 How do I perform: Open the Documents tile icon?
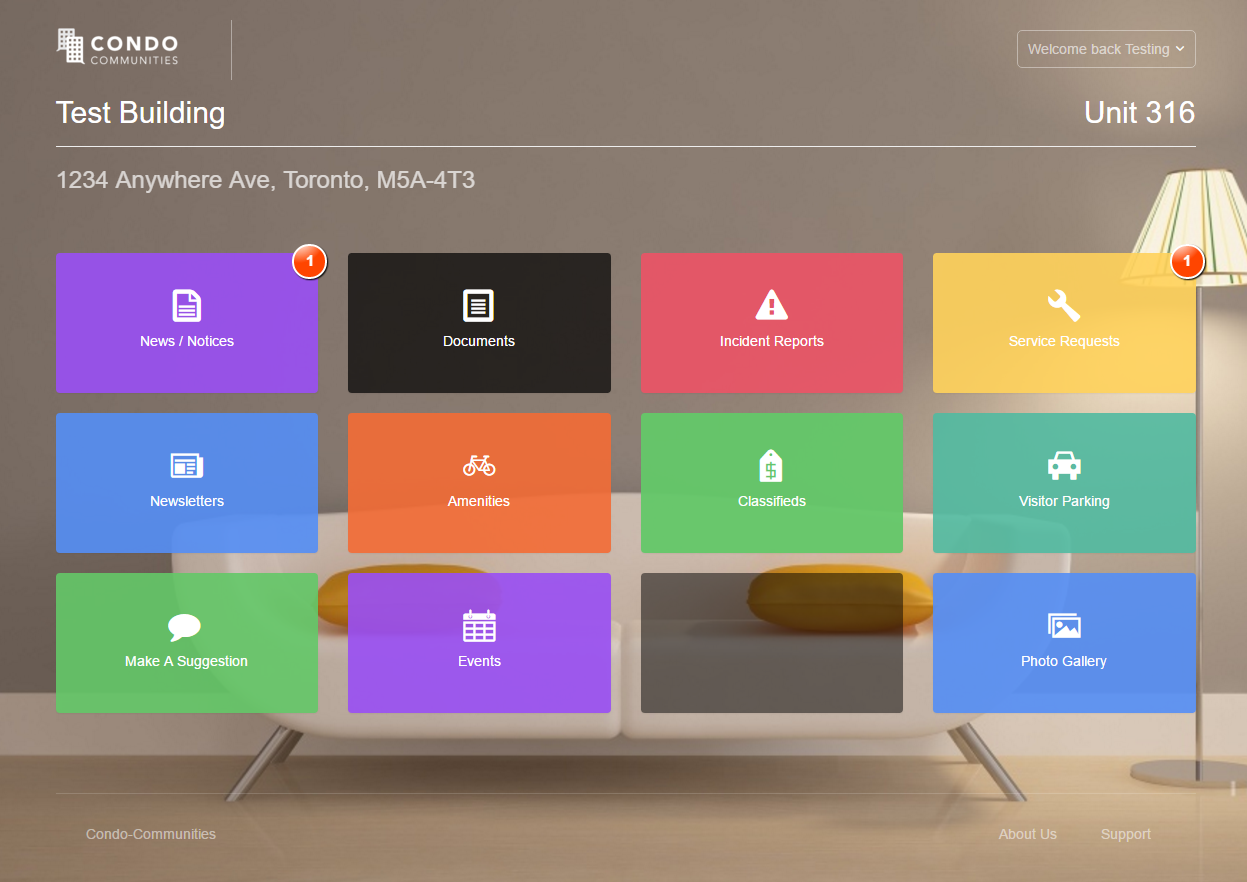click(479, 307)
